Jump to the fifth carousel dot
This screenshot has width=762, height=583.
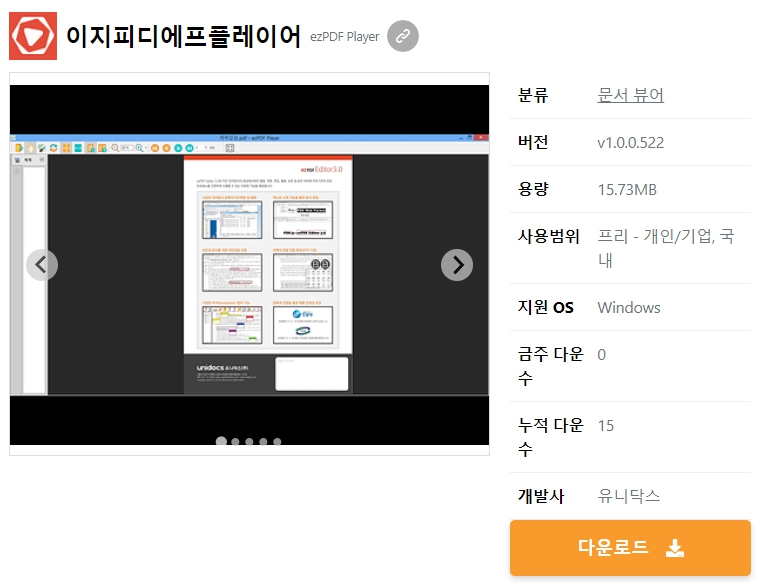click(x=277, y=442)
